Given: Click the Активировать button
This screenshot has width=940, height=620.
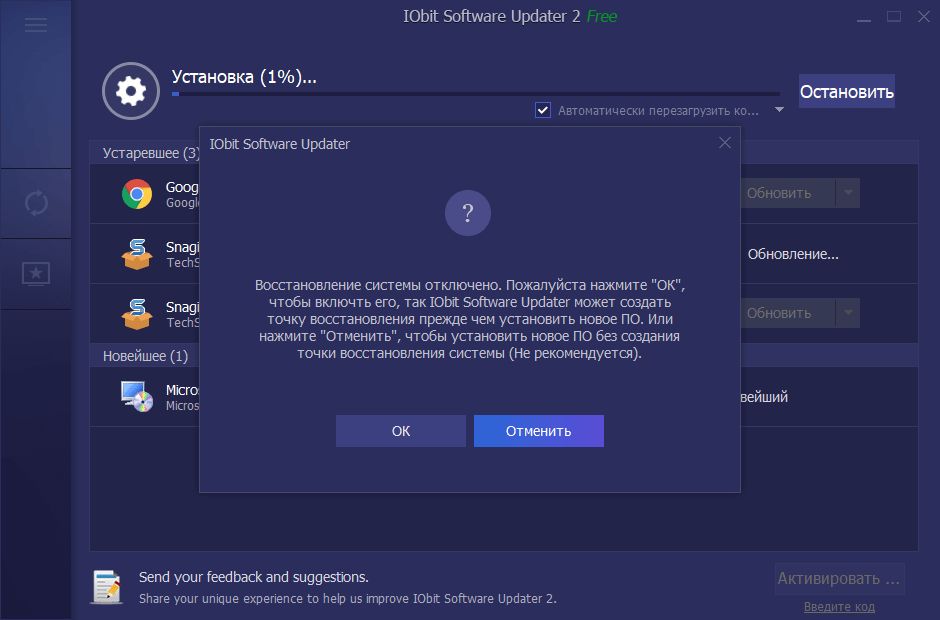Looking at the screenshot, I should [839, 579].
